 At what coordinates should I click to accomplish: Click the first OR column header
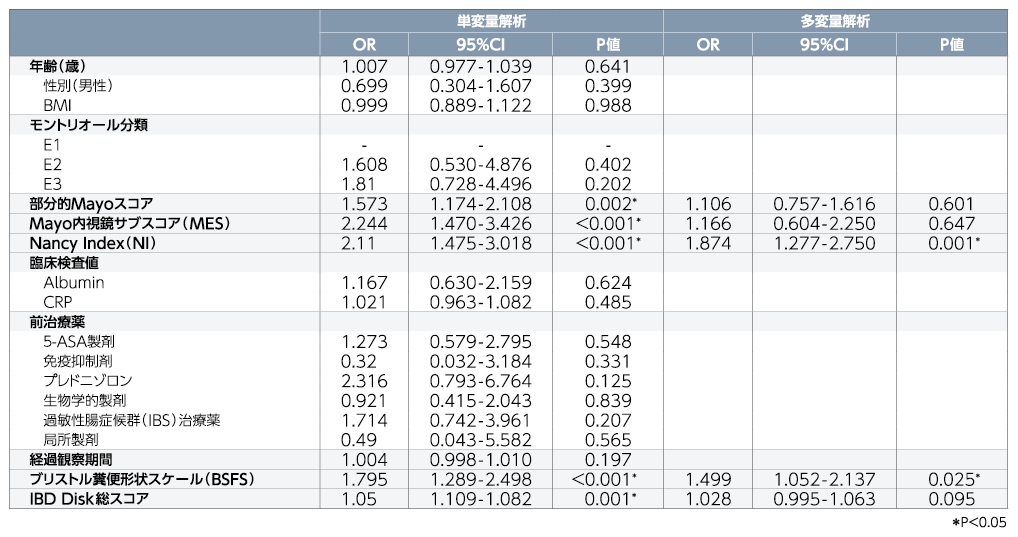click(364, 44)
